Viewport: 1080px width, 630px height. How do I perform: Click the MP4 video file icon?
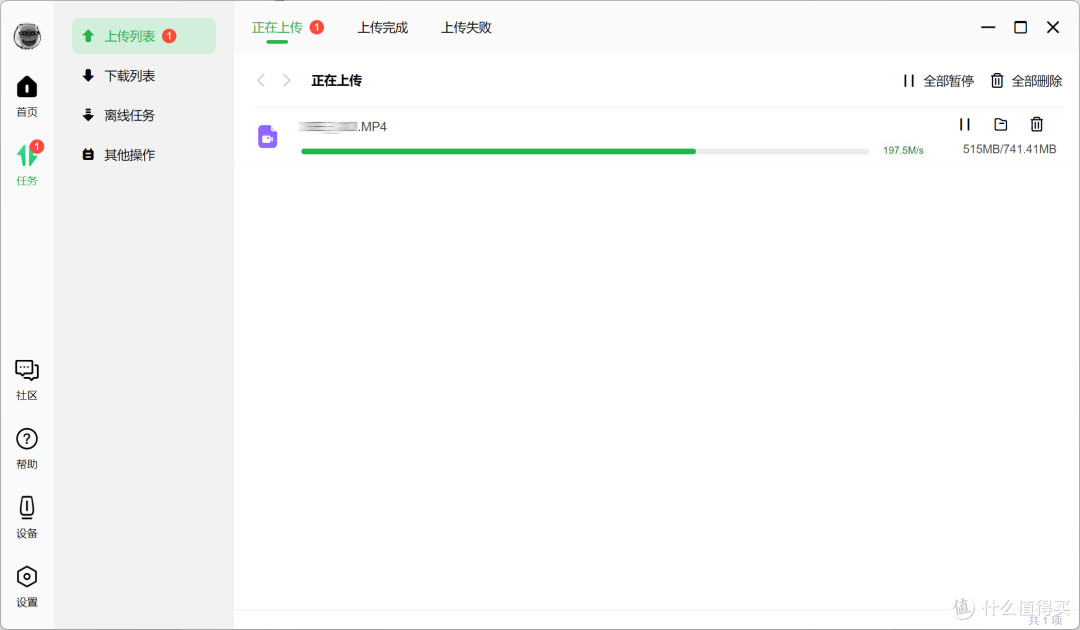pyautogui.click(x=268, y=136)
